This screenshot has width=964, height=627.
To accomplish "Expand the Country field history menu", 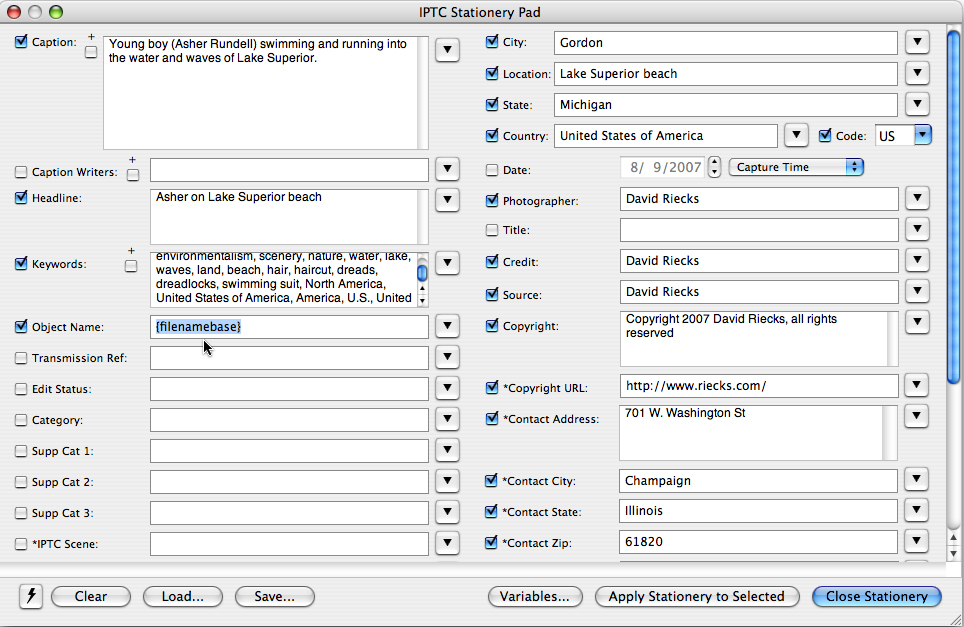I will [x=795, y=135].
